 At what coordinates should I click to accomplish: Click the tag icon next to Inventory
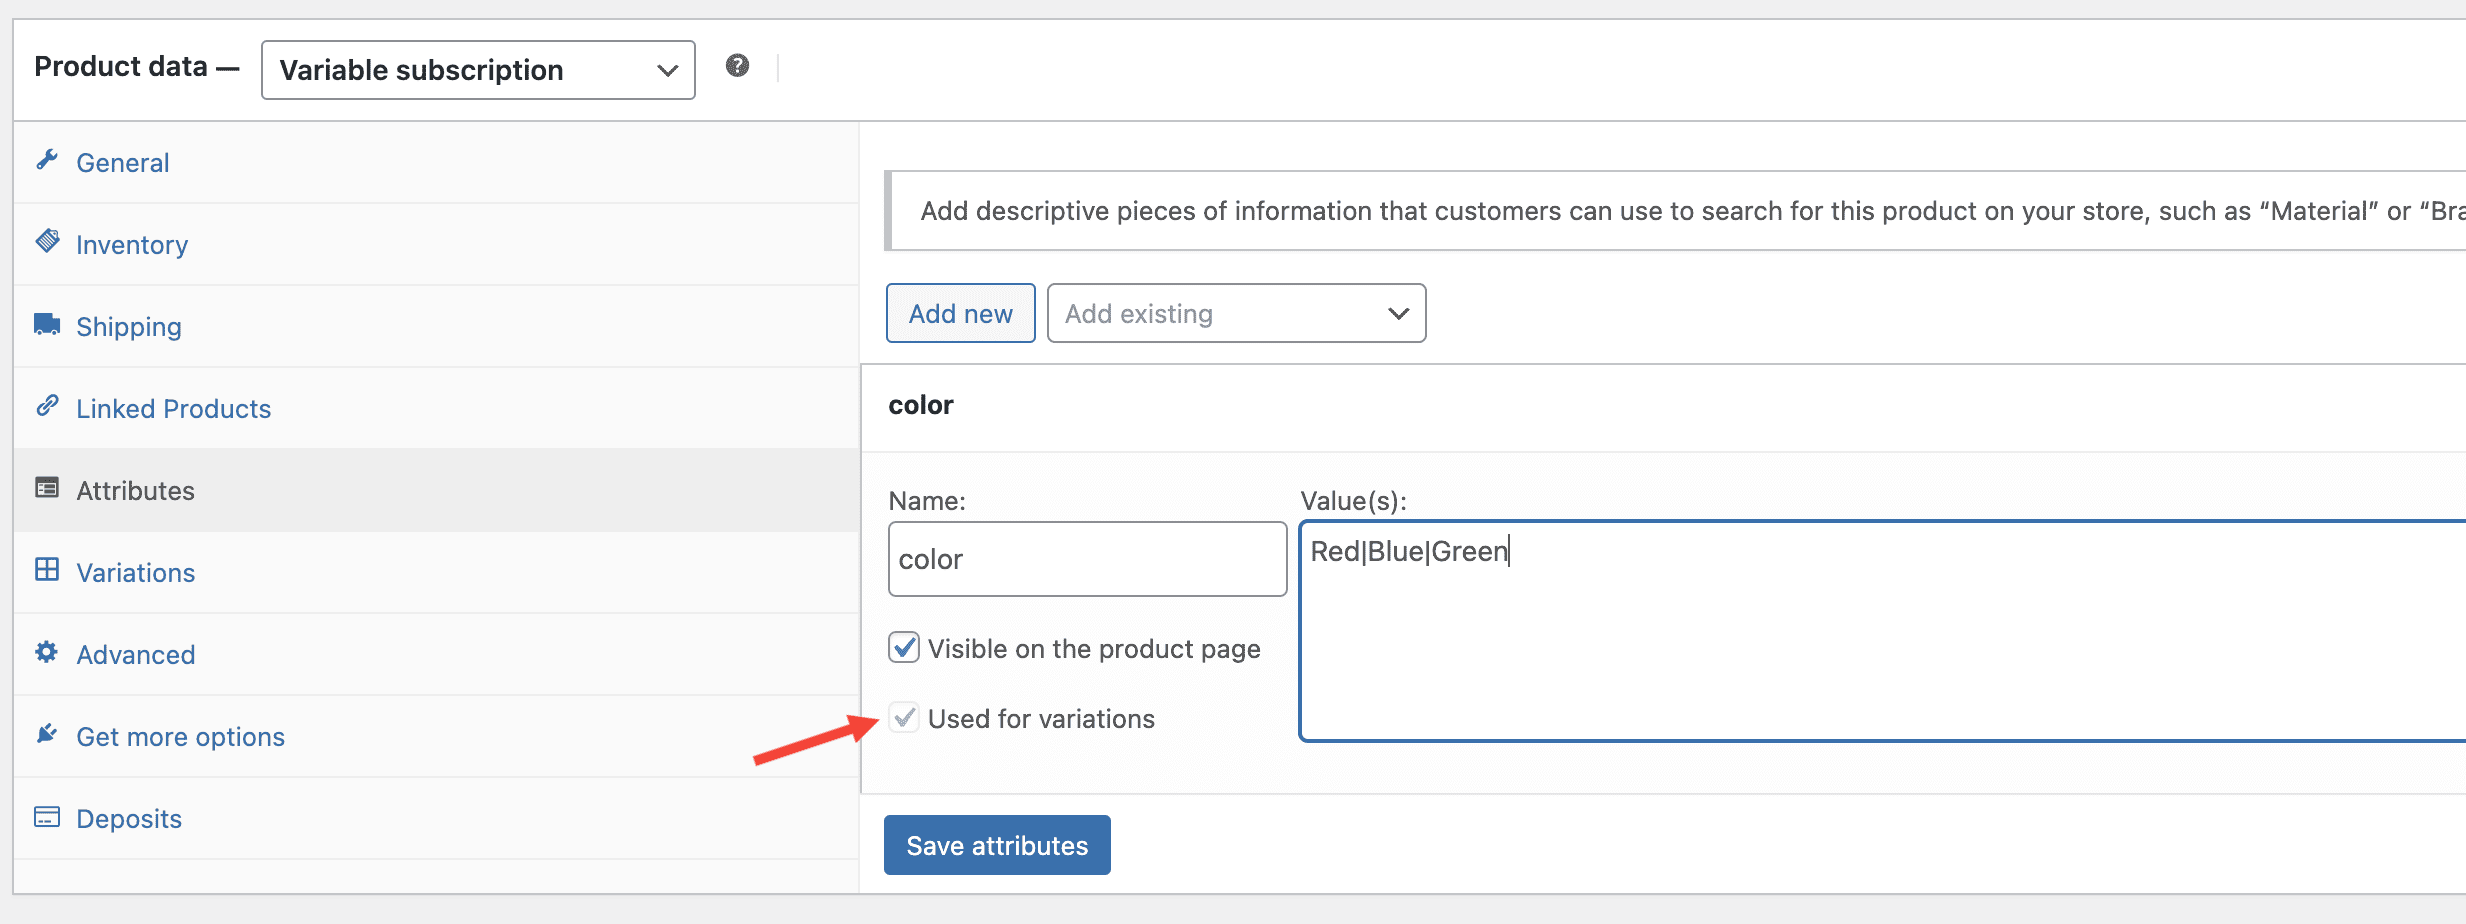47,242
